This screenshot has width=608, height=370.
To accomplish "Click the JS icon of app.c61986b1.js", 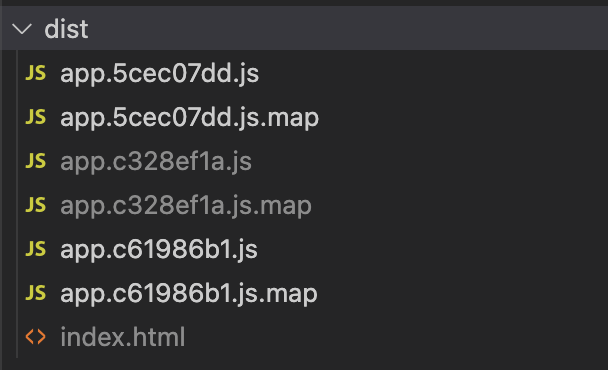I will pyautogui.click(x=36, y=249).
